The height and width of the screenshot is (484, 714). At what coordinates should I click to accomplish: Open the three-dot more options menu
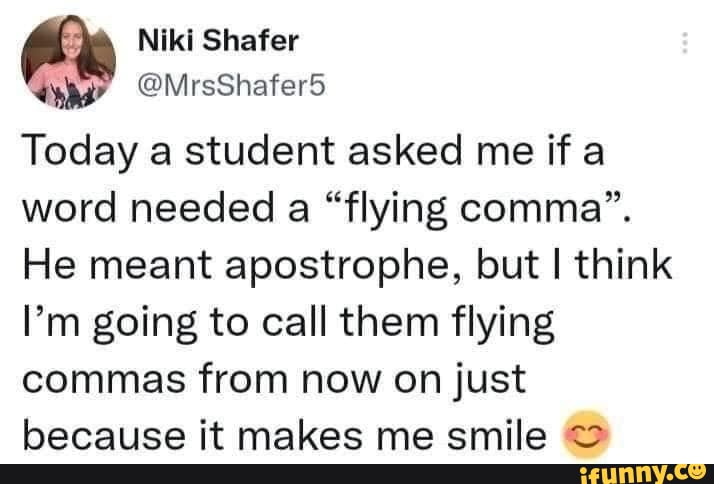coord(685,43)
